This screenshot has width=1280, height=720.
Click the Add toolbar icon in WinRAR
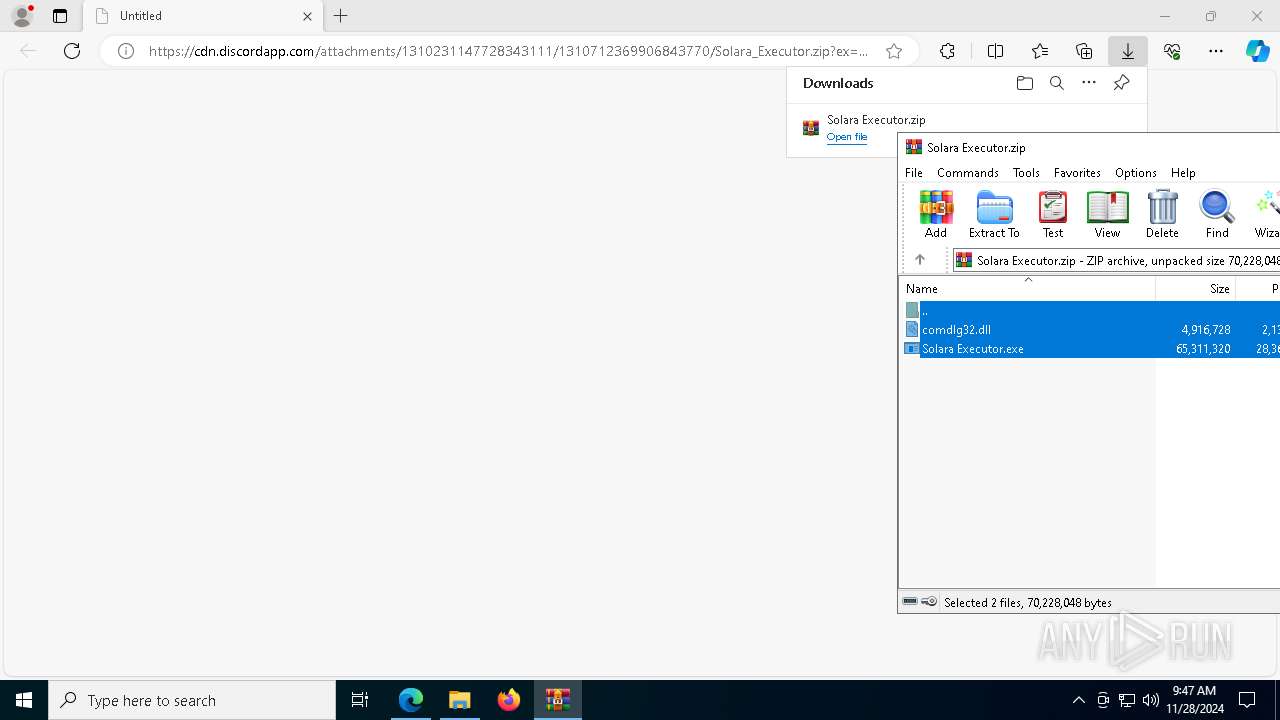[936, 214]
